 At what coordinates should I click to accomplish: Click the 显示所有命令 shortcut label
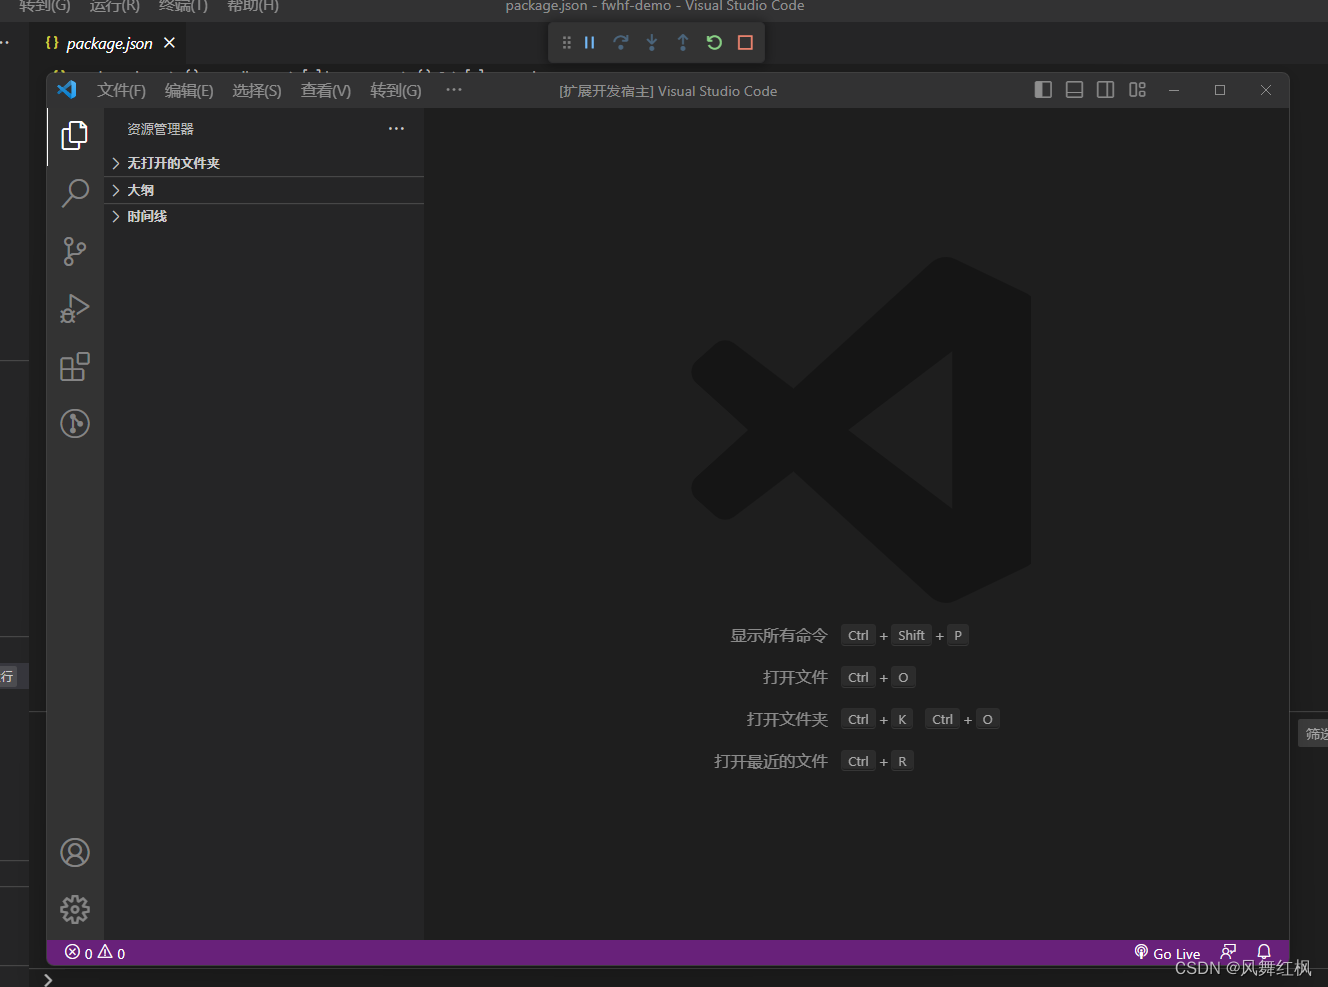(779, 636)
